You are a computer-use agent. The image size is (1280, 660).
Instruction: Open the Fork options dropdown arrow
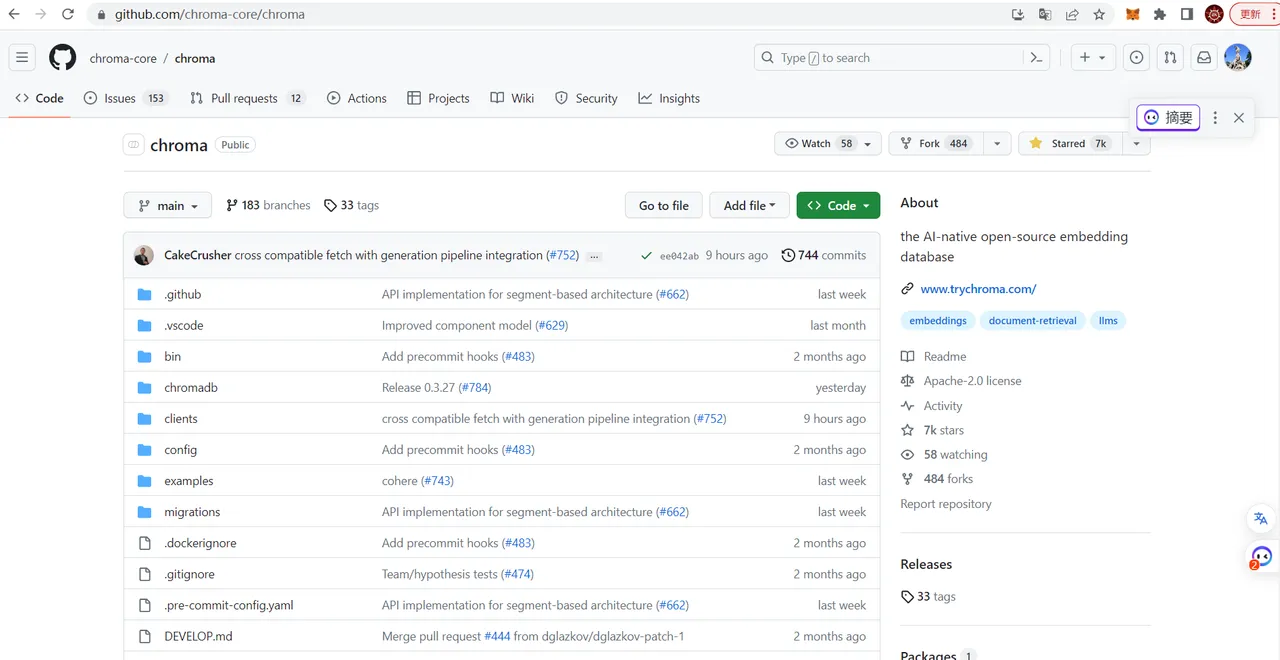(997, 144)
